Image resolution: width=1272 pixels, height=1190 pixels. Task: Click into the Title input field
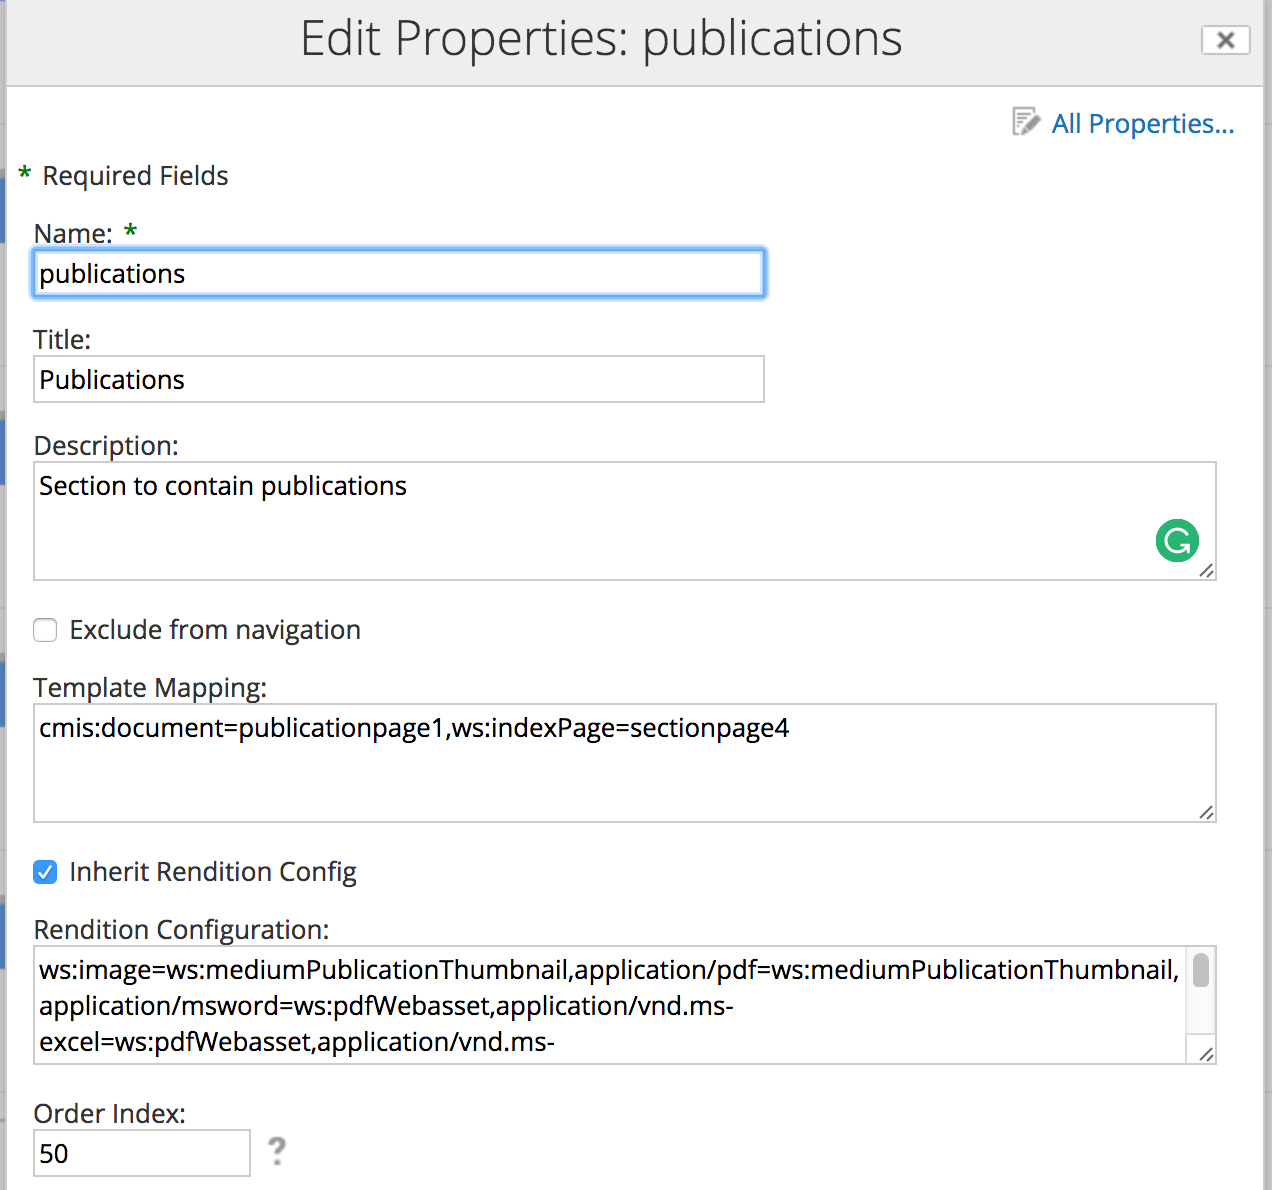point(399,380)
